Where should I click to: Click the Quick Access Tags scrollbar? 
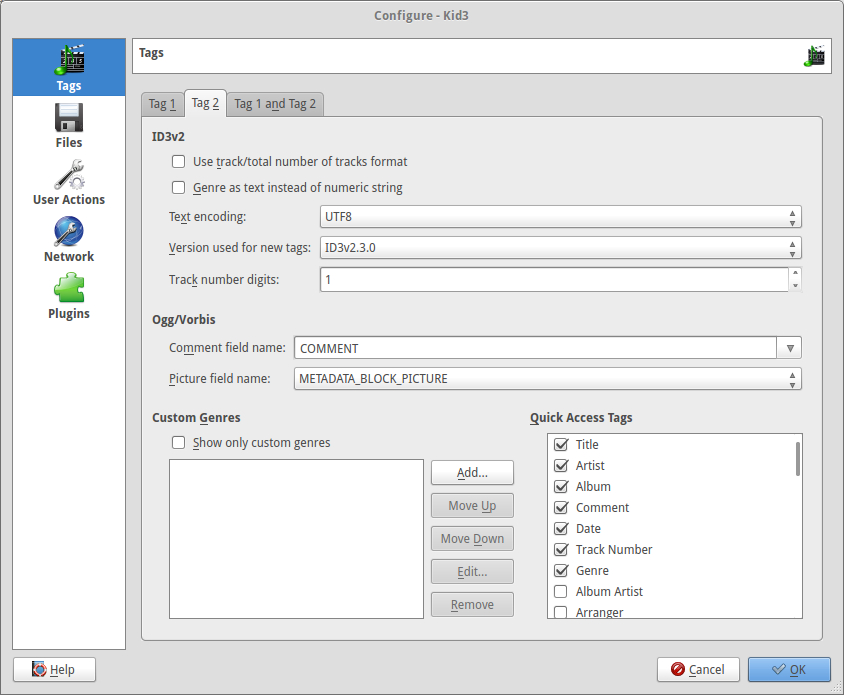[x=798, y=459]
